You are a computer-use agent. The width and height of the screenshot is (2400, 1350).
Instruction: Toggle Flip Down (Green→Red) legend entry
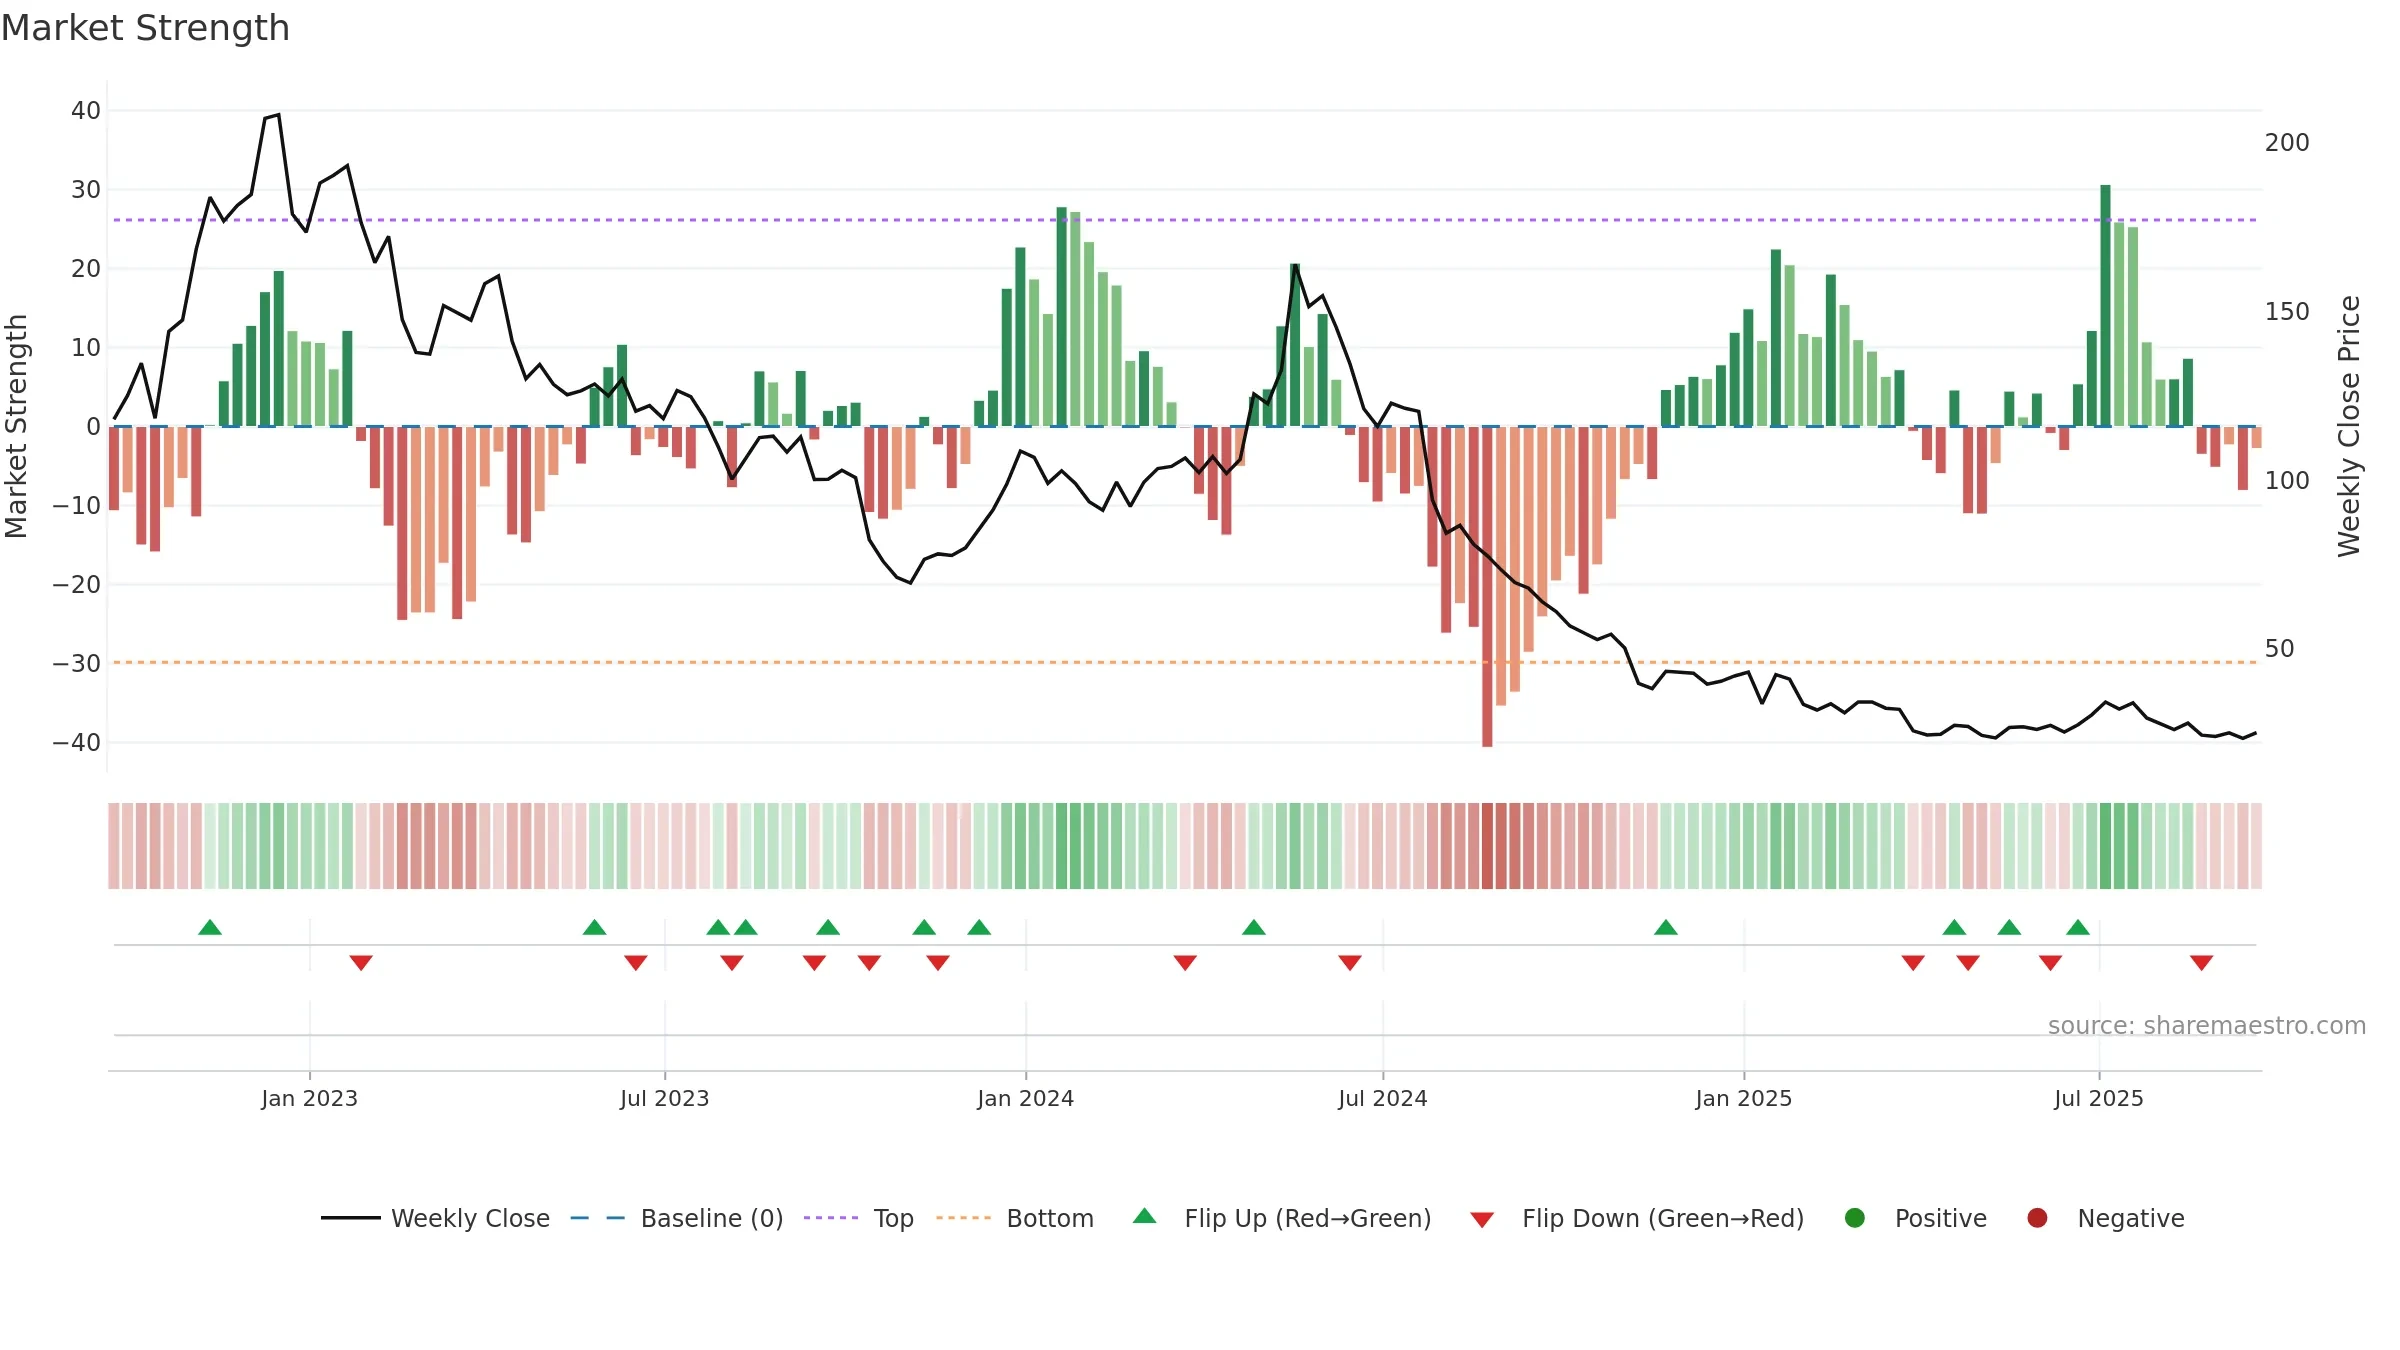point(1637,1218)
